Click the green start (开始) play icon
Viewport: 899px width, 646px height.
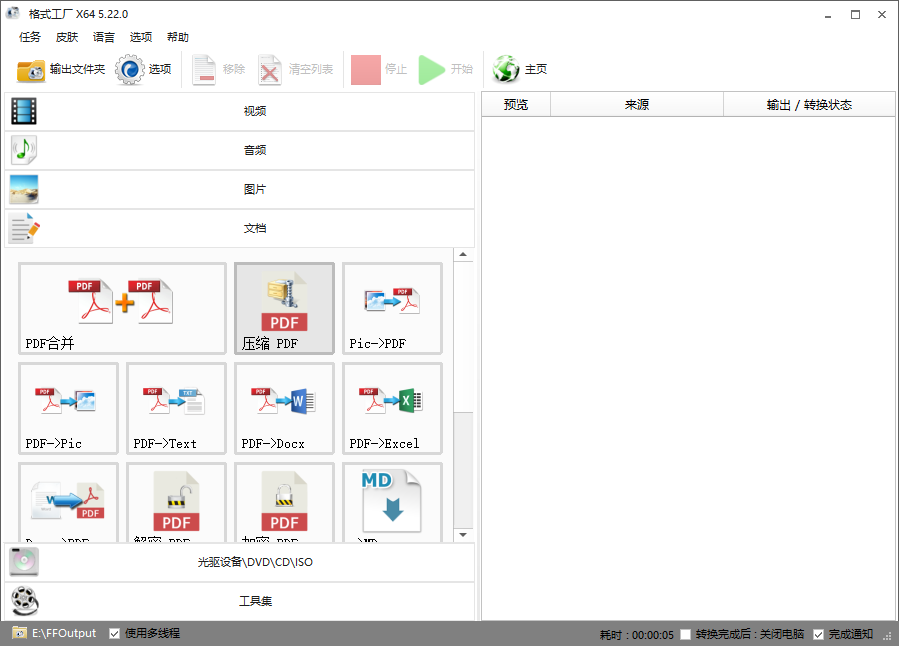point(431,70)
